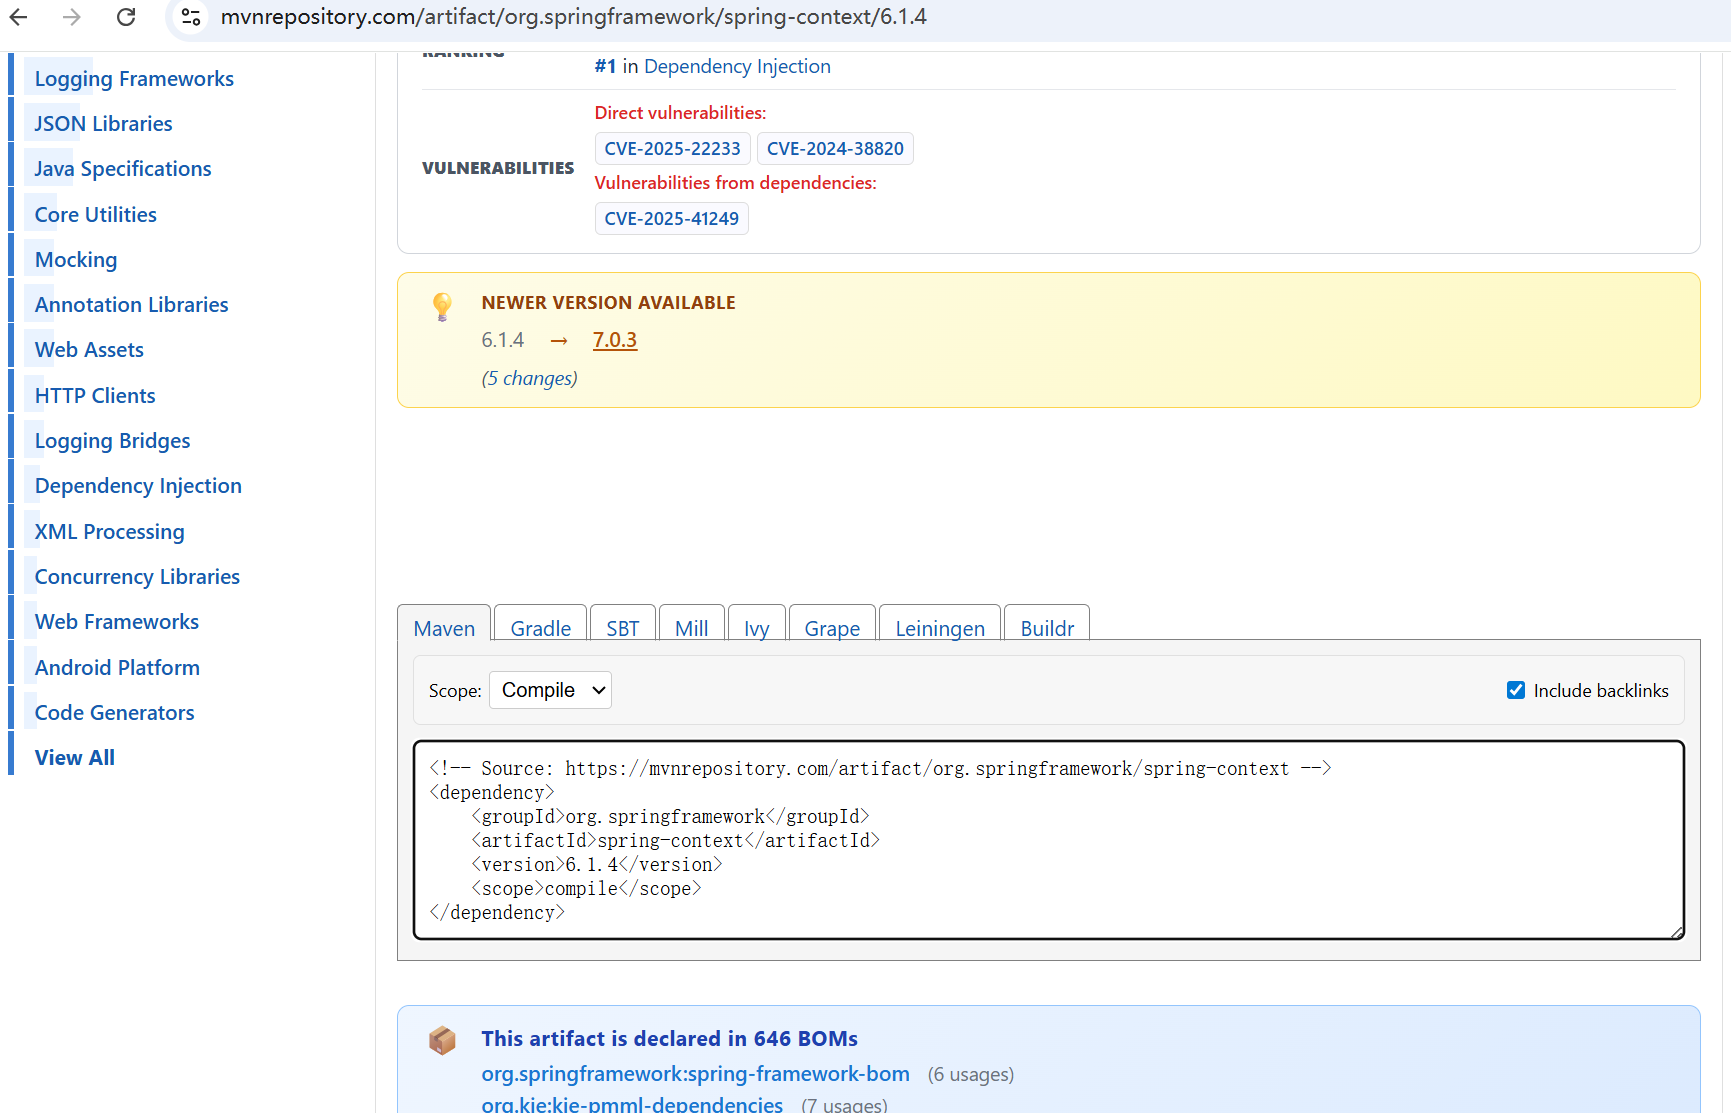
Task: Open JSON Libraries category in sidebar
Action: [104, 124]
